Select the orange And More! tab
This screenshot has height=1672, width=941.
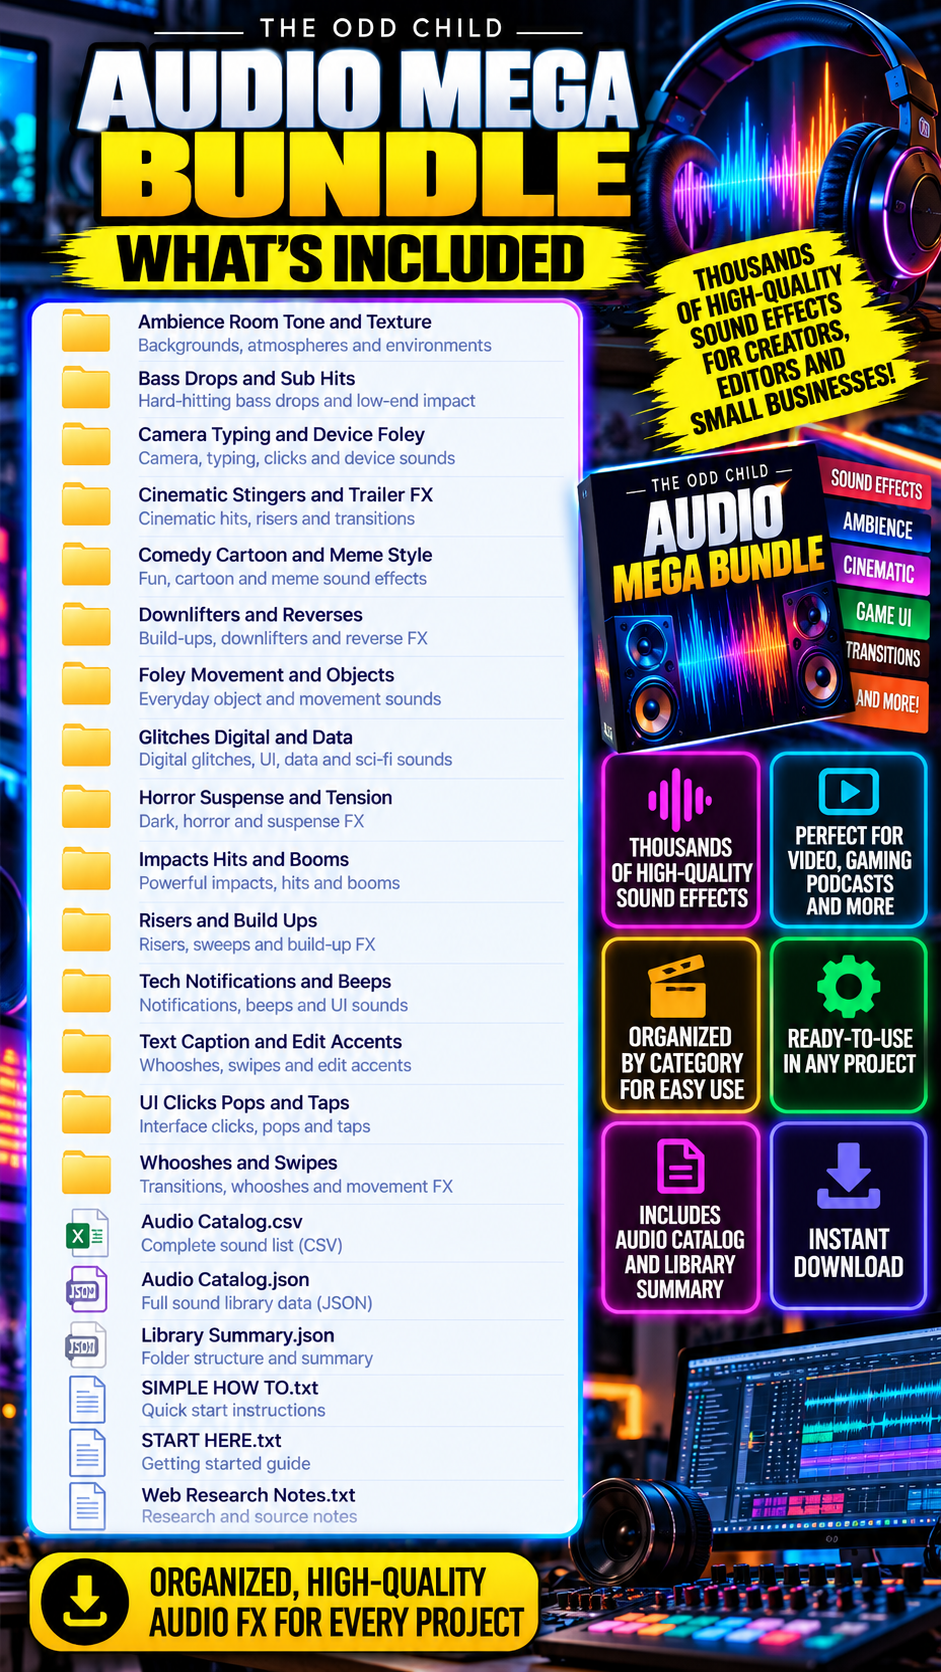point(887,701)
